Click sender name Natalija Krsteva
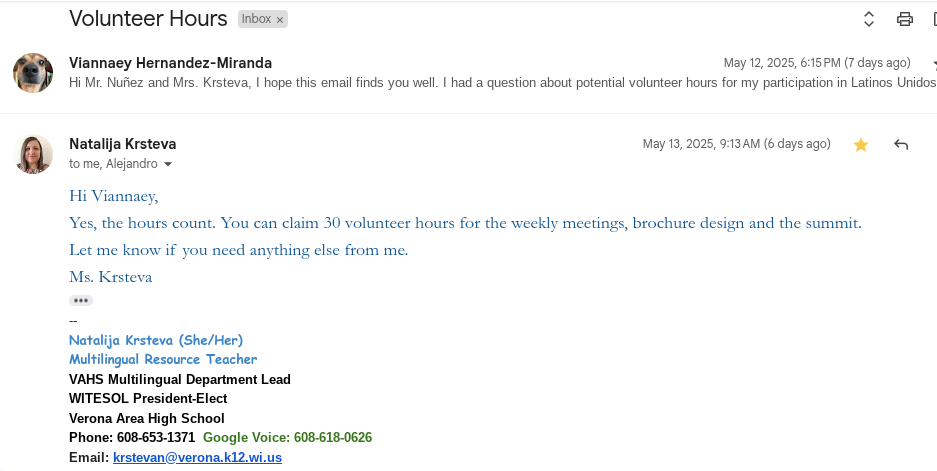 point(122,144)
